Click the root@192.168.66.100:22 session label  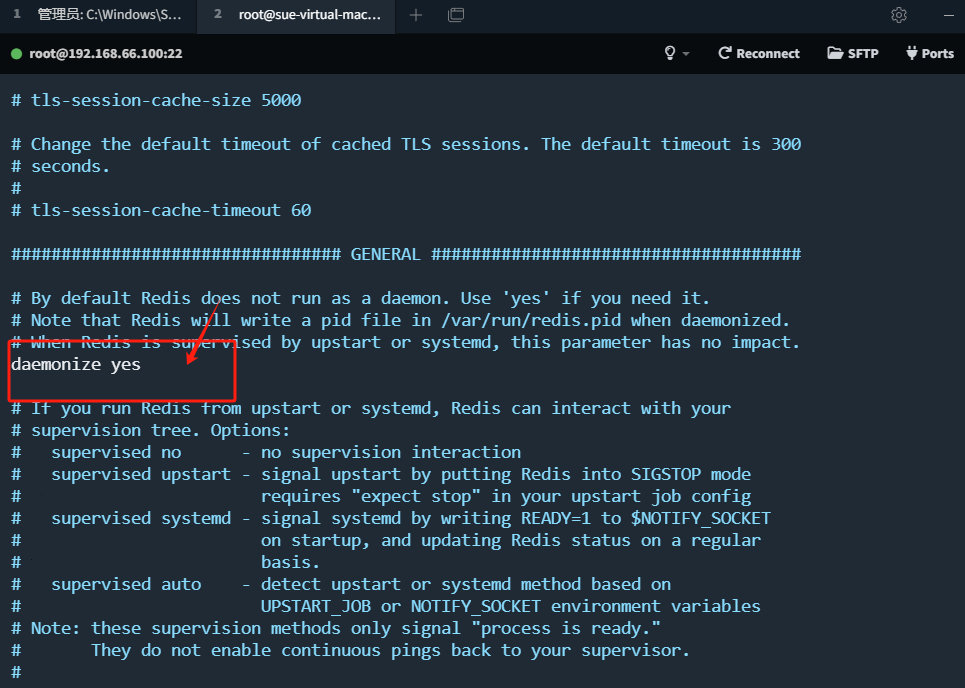pos(106,54)
